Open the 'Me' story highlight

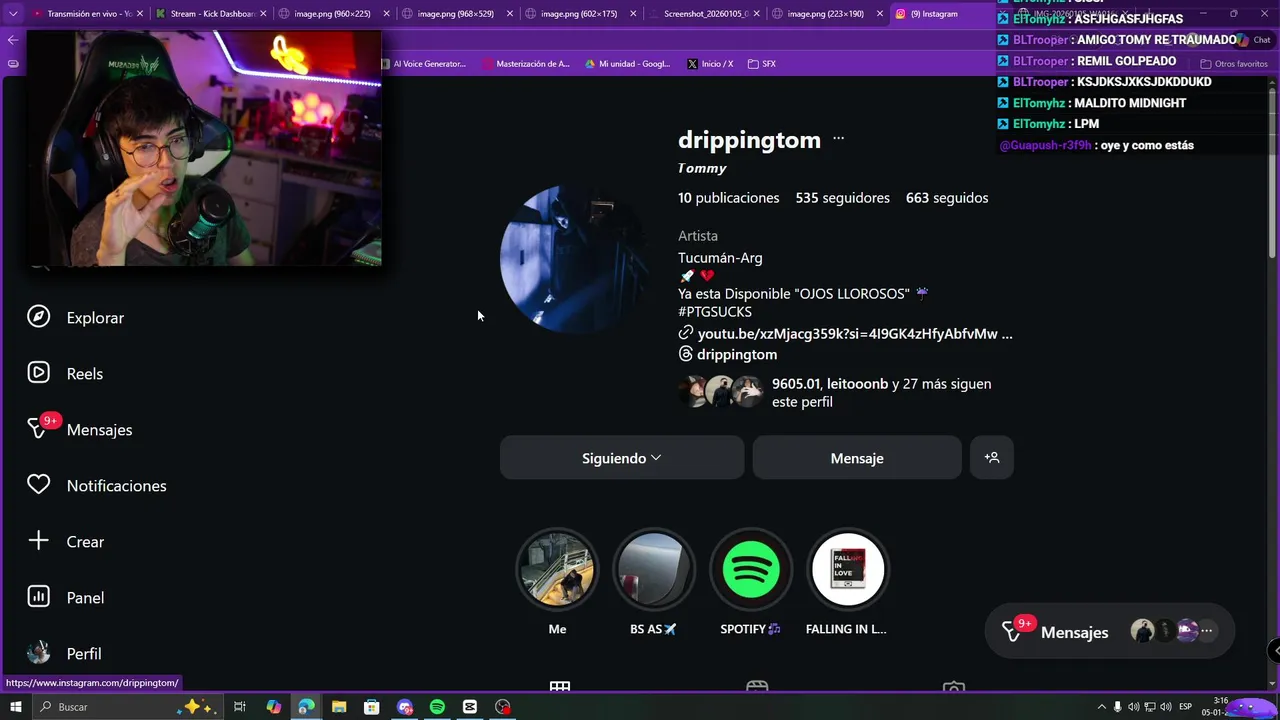click(557, 569)
